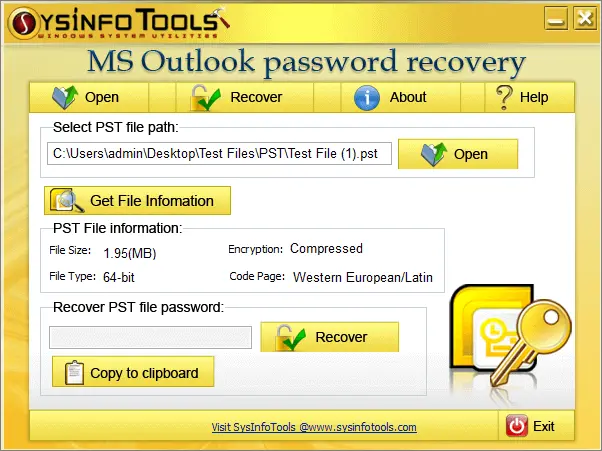Click the recovered password text field
This screenshot has height=451, width=602.
click(x=150, y=337)
